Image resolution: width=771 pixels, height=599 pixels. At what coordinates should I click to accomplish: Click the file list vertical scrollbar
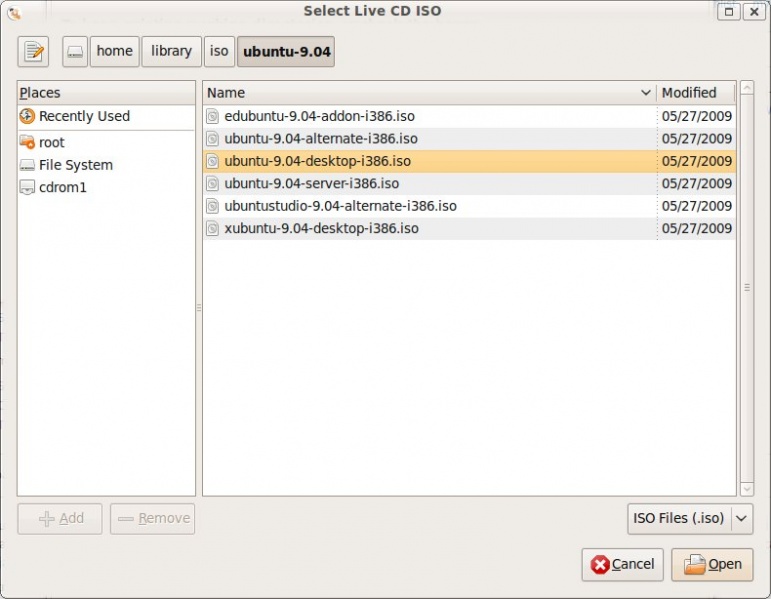[746, 288]
